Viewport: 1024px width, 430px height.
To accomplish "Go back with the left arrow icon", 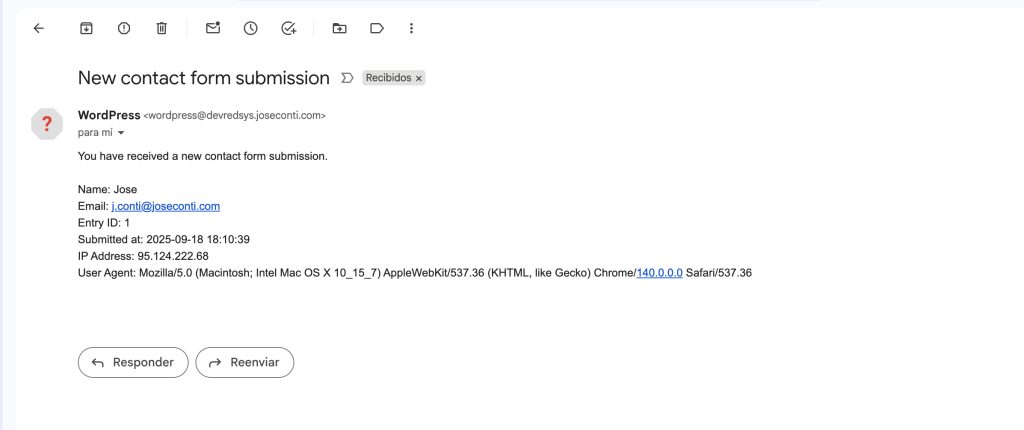I will click(39, 28).
